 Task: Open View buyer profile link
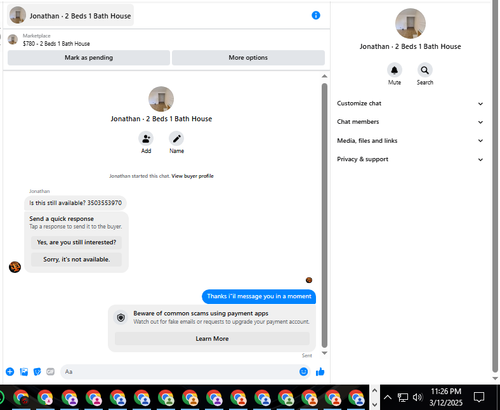[x=192, y=176]
